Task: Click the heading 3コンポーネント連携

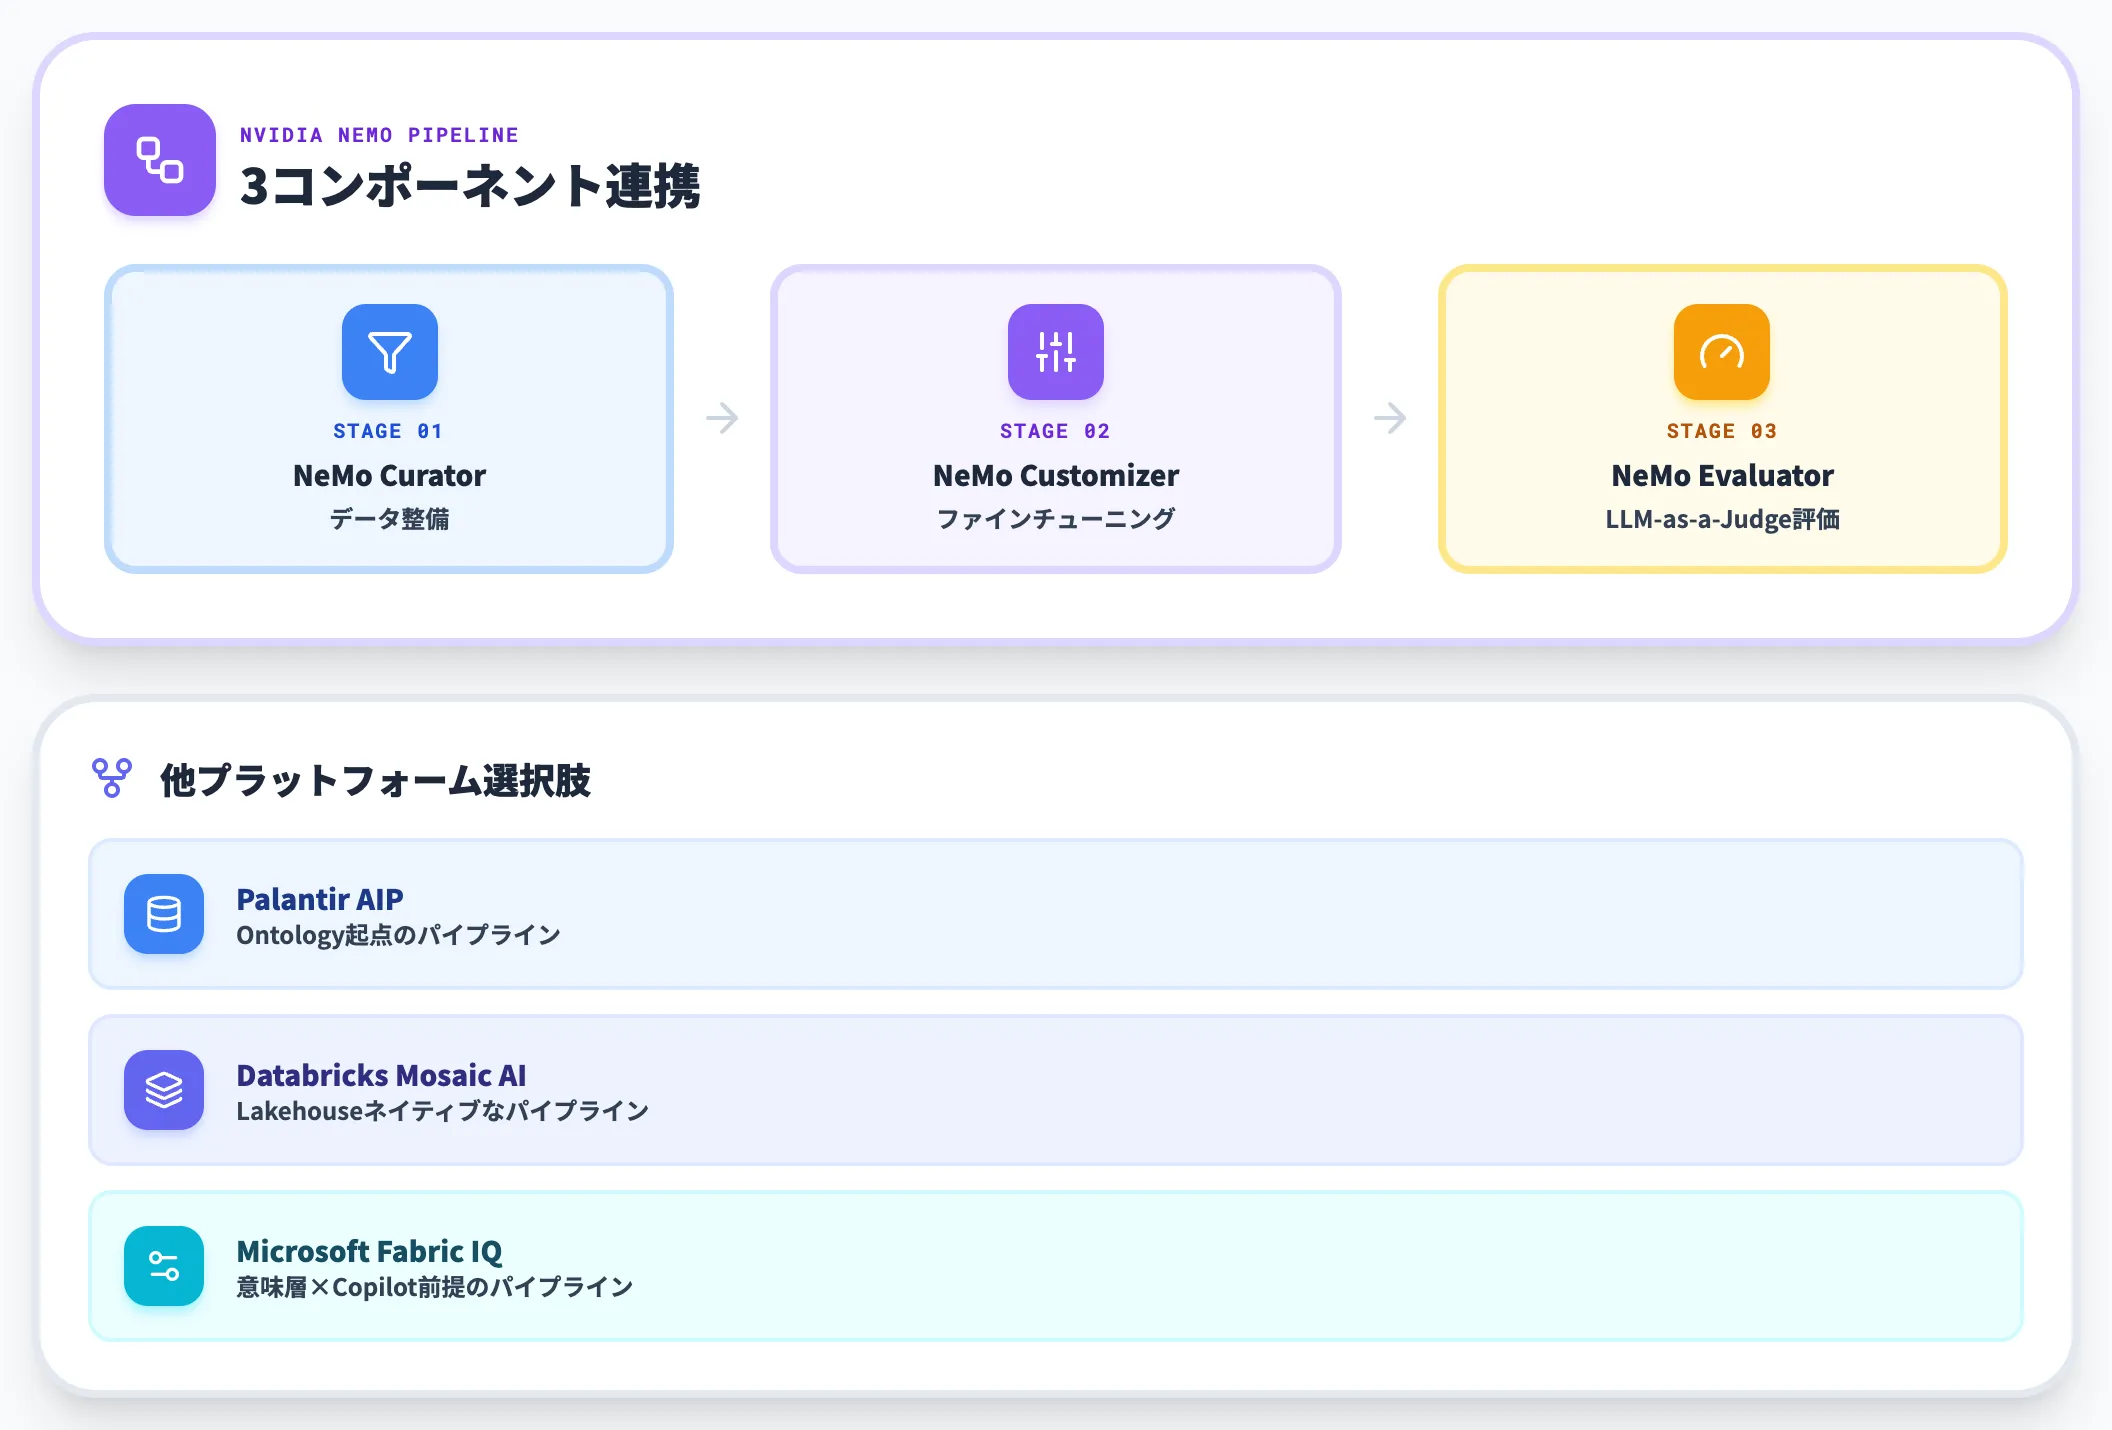Action: 470,186
